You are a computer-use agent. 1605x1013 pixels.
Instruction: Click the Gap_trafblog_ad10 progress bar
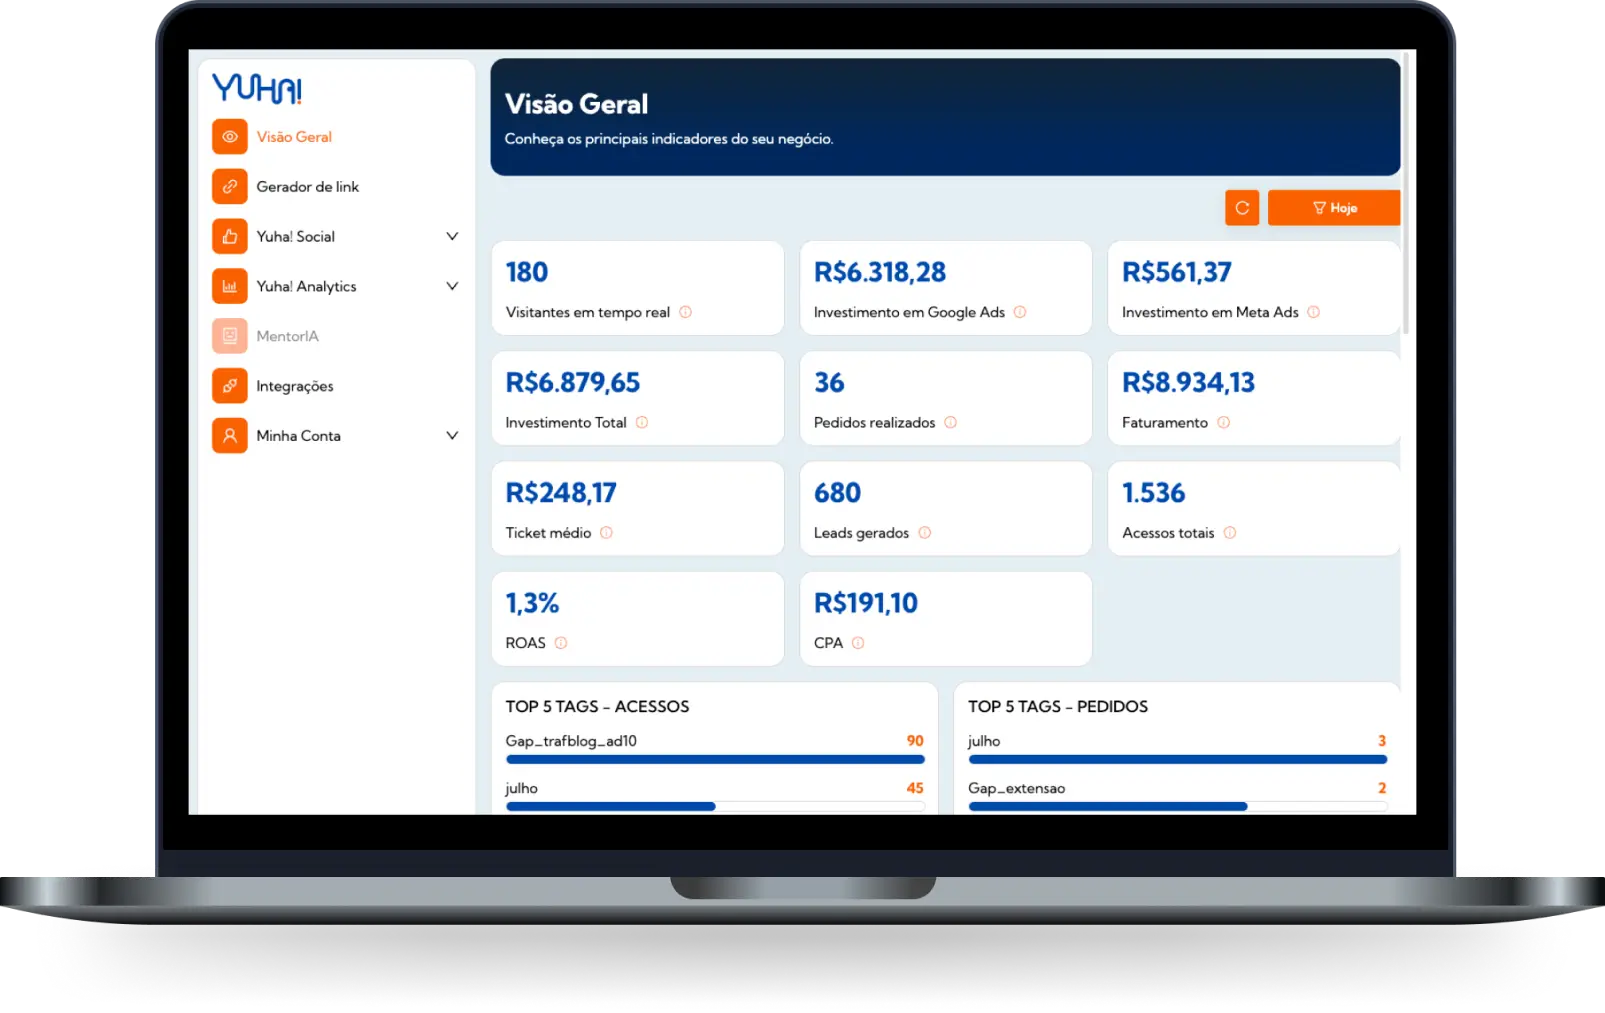(x=714, y=760)
